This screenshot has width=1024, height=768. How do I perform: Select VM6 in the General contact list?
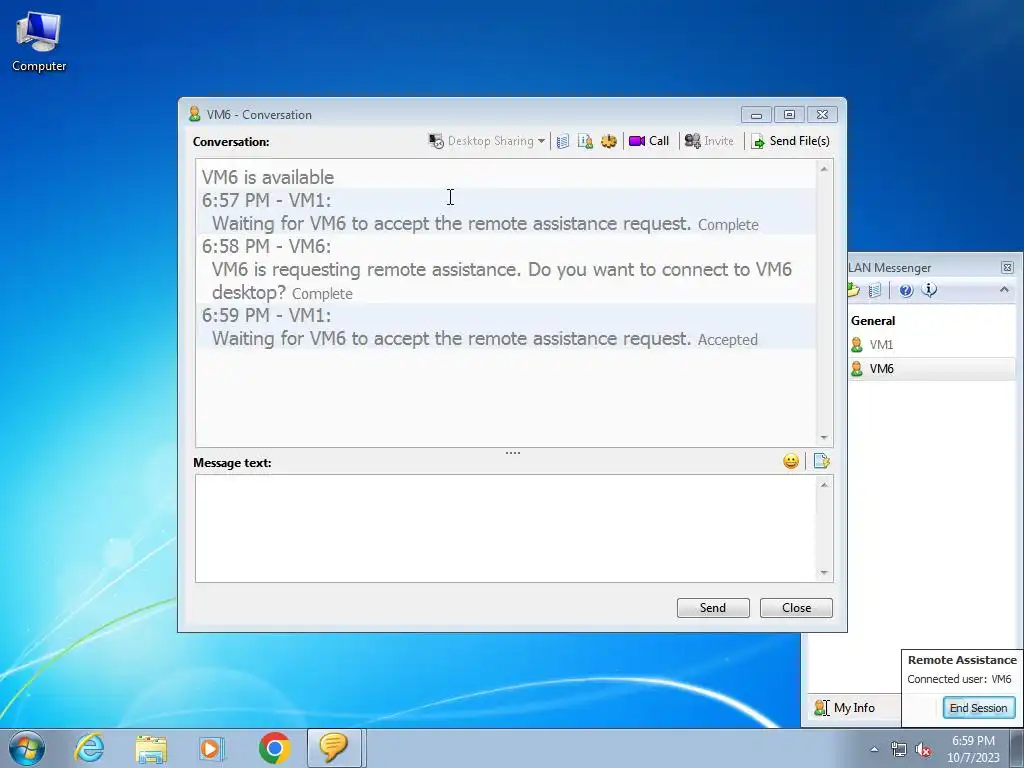click(x=932, y=369)
